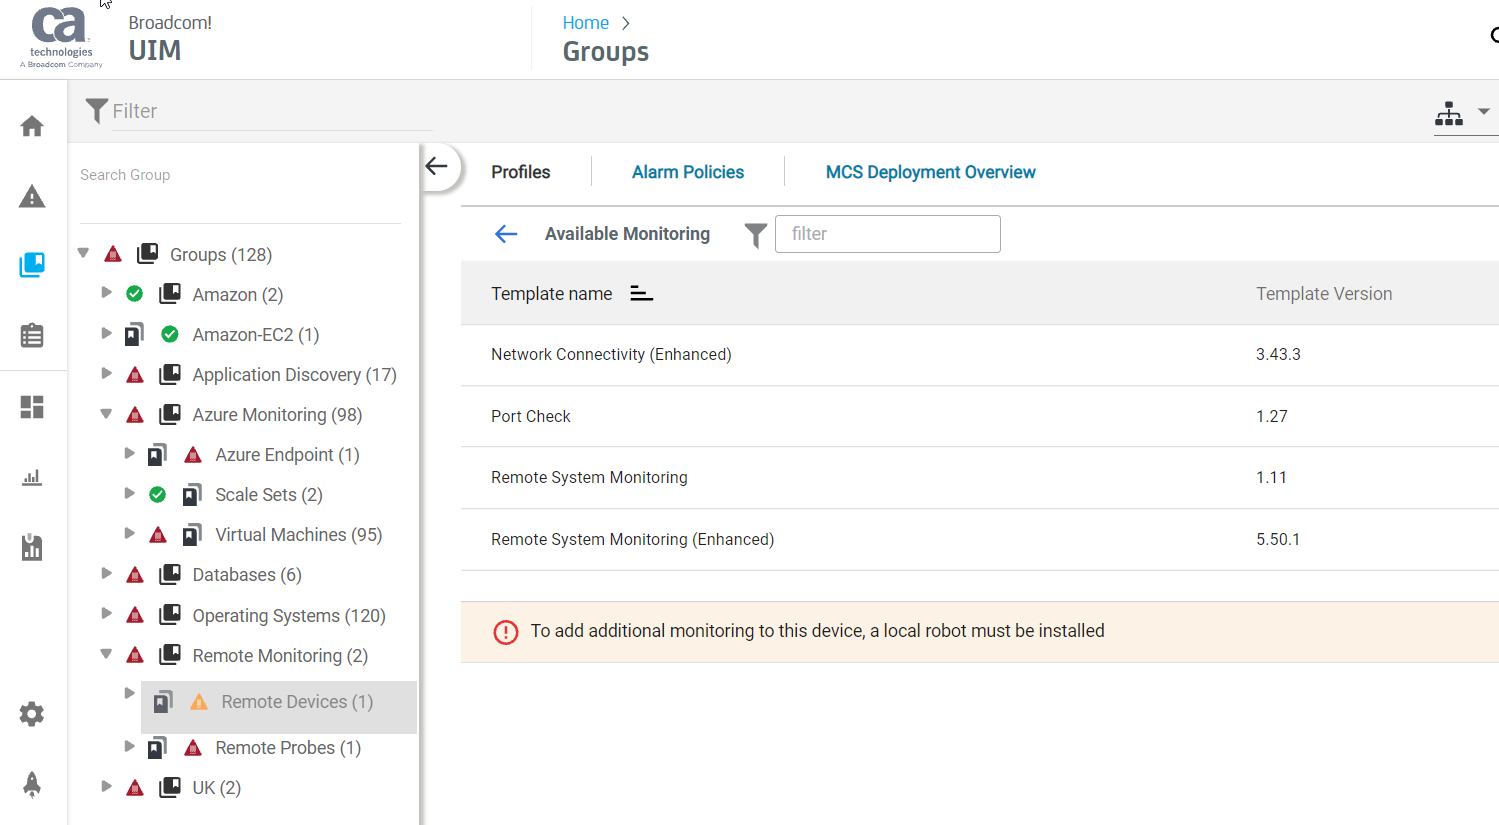The image size is (1499, 825).
Task: Select the Dashboards grid icon in sidebar
Action: 31,407
